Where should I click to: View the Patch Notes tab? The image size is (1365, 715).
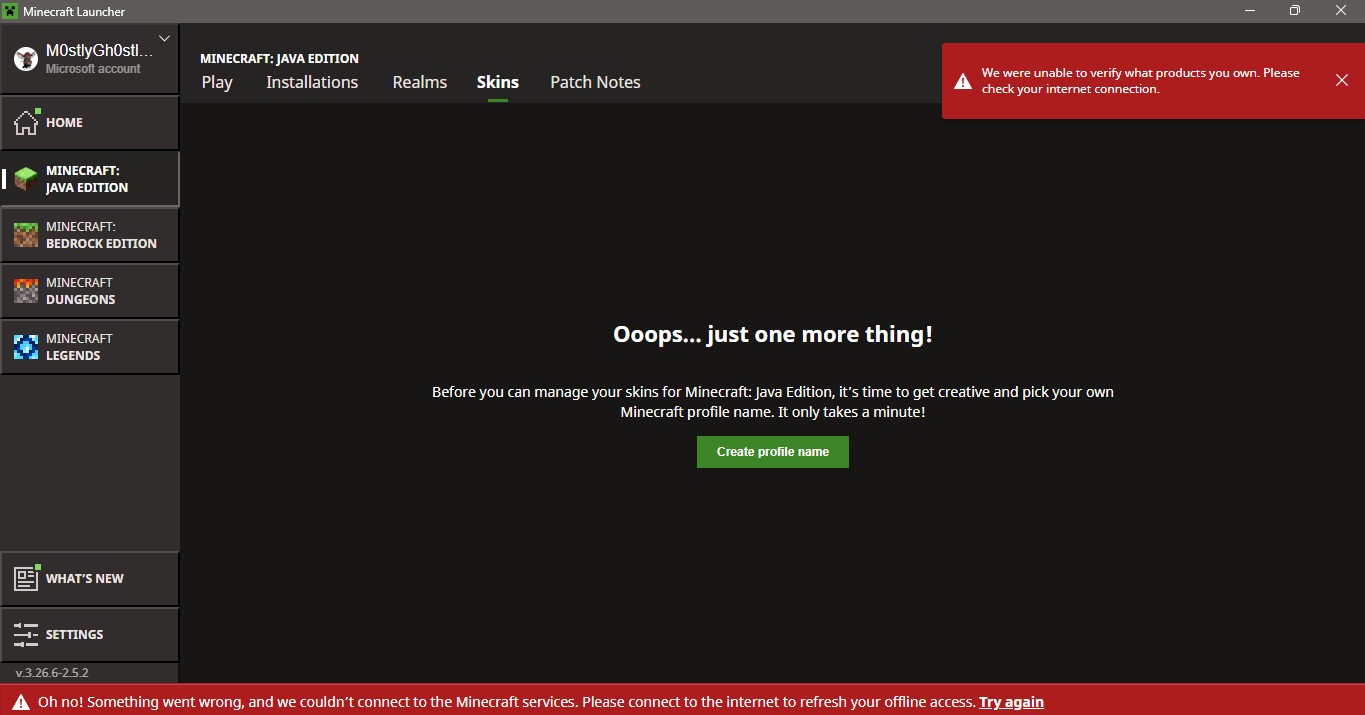(x=595, y=82)
